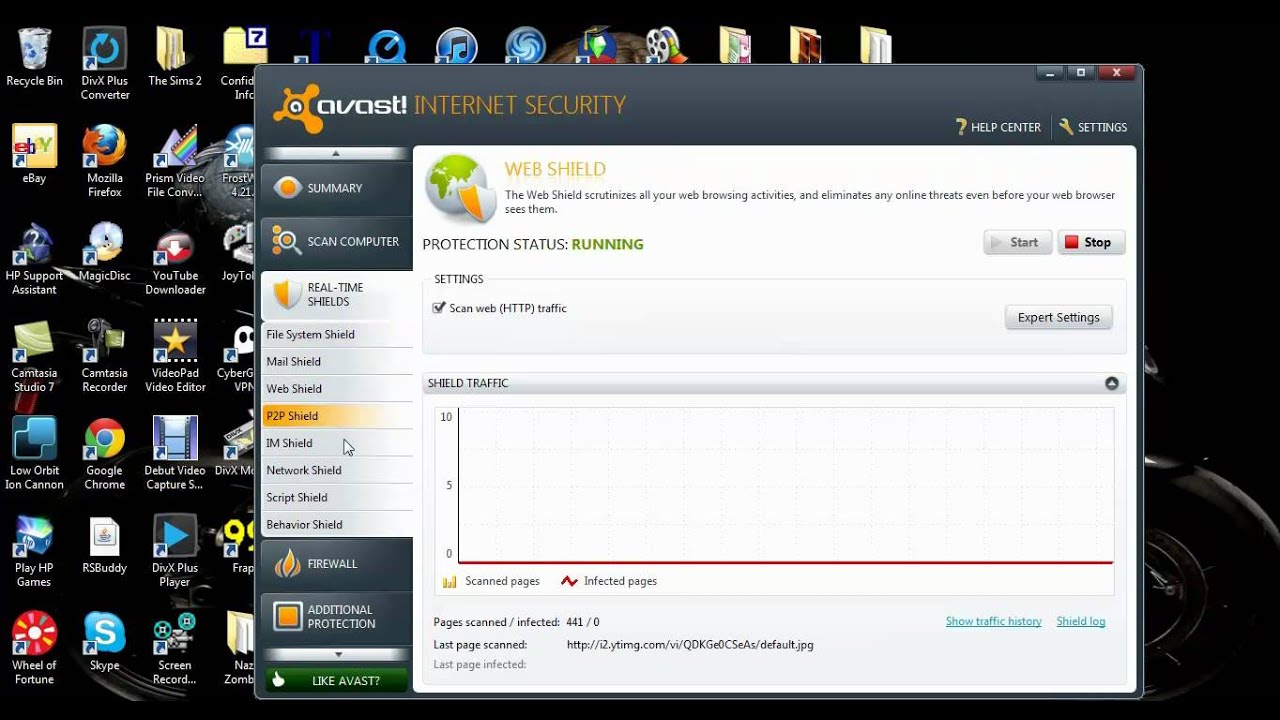Launch Mozilla Firefox desktop shortcut

tap(104, 162)
